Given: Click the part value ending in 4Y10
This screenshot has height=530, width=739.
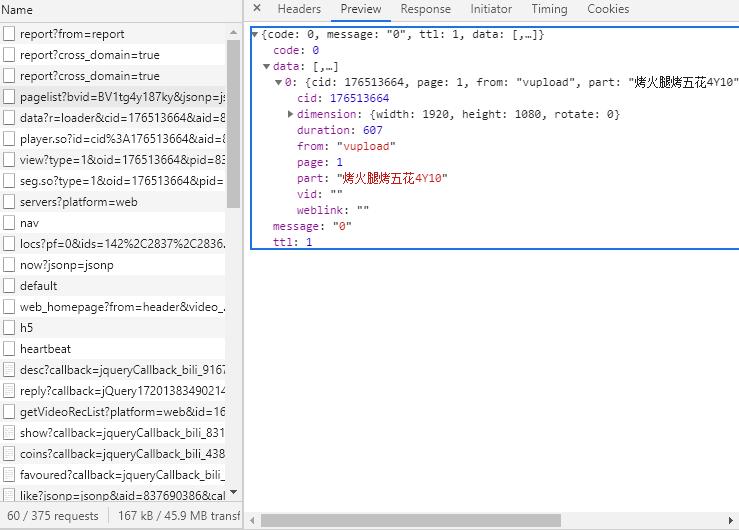Looking at the screenshot, I should click(x=392, y=178).
